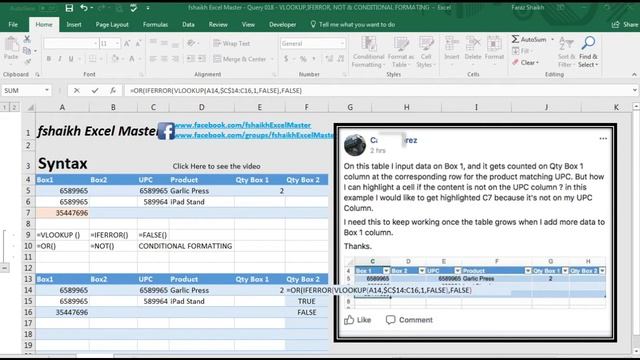Click outline level 2 button
Viewport: 640px width, 360px height.
point(14,107)
